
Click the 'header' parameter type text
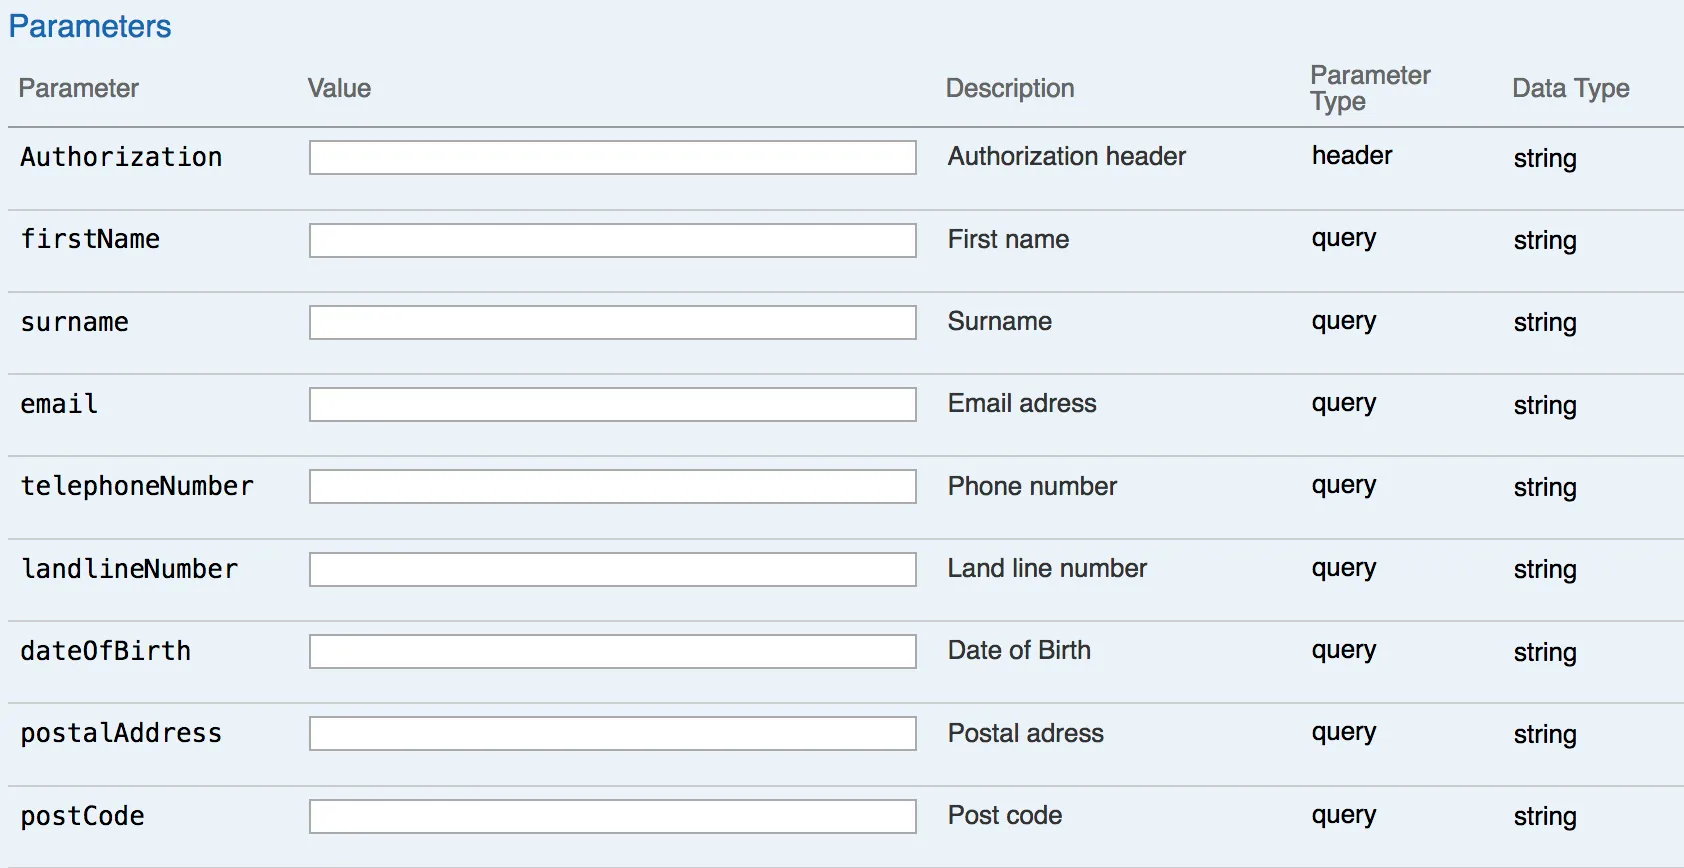pos(1352,156)
